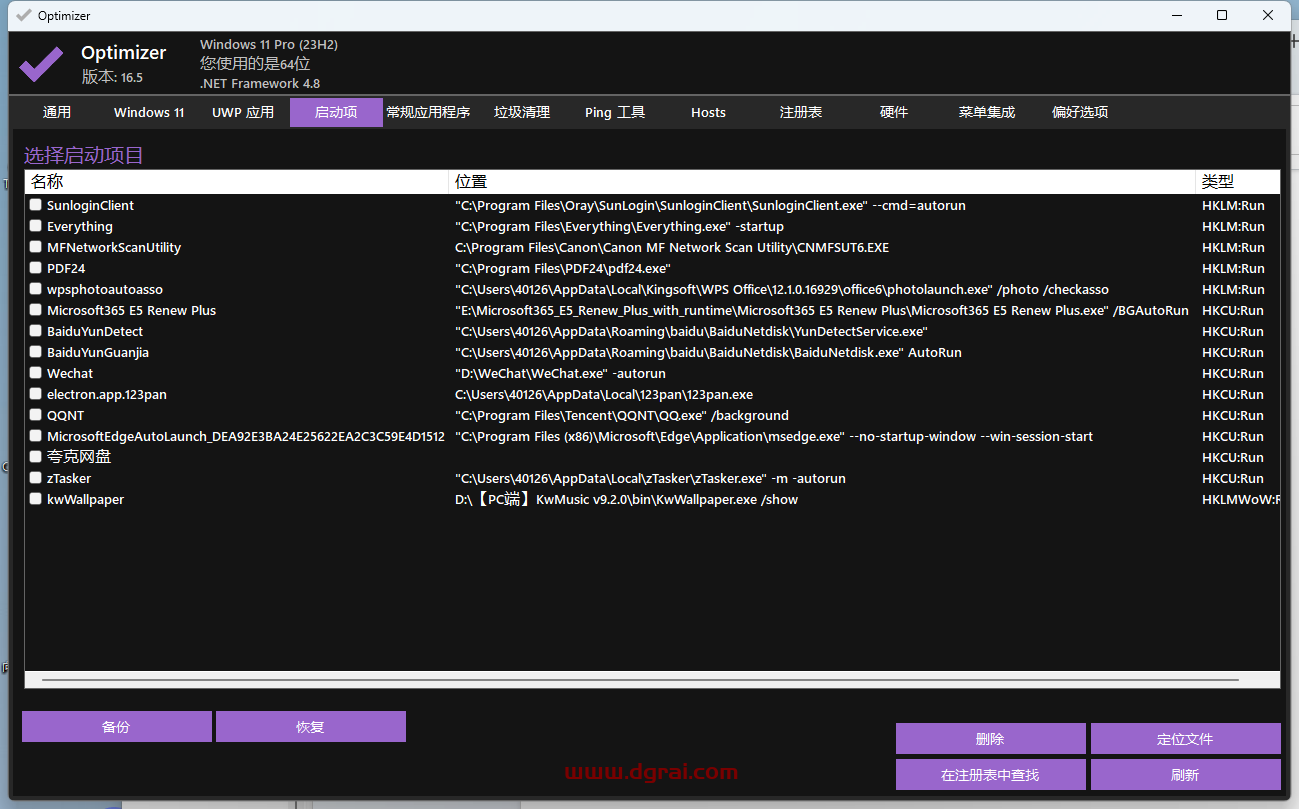This screenshot has width=1299, height=809.
Task: Tick the Everything startup item checkbox
Action: [36, 226]
